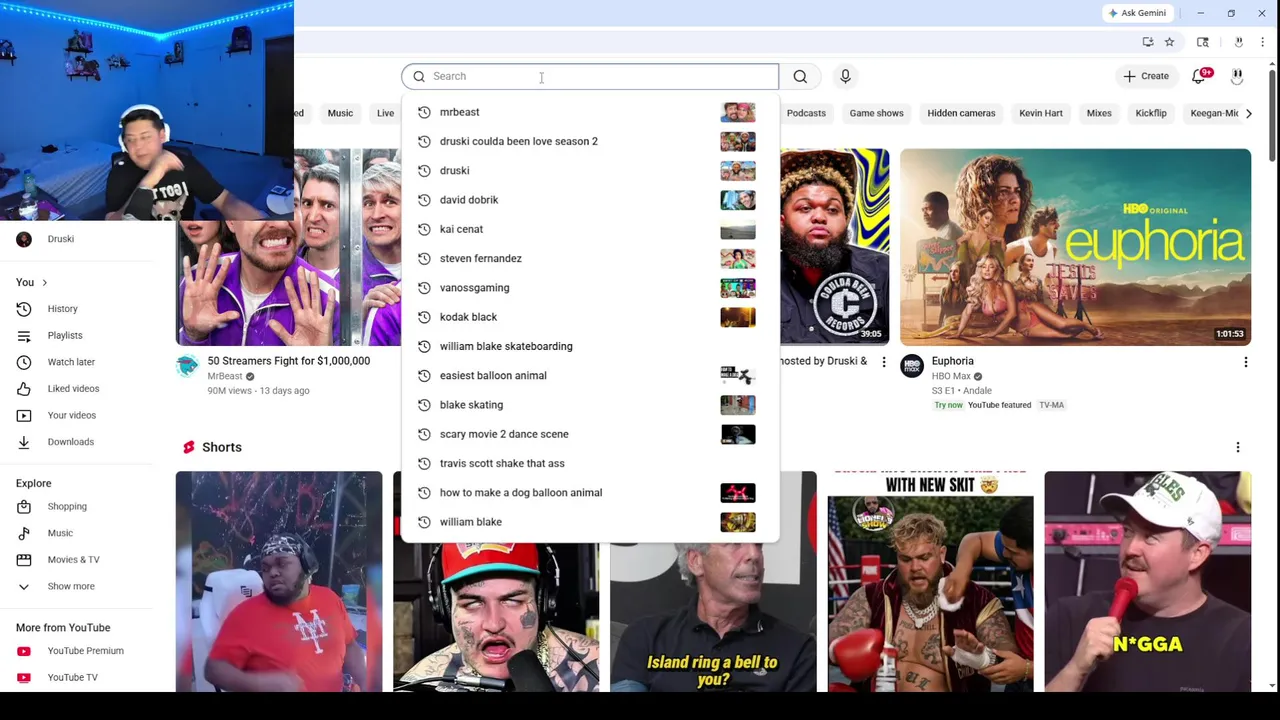
Task: Show more category chips with the arrow
Action: pyautogui.click(x=1248, y=113)
